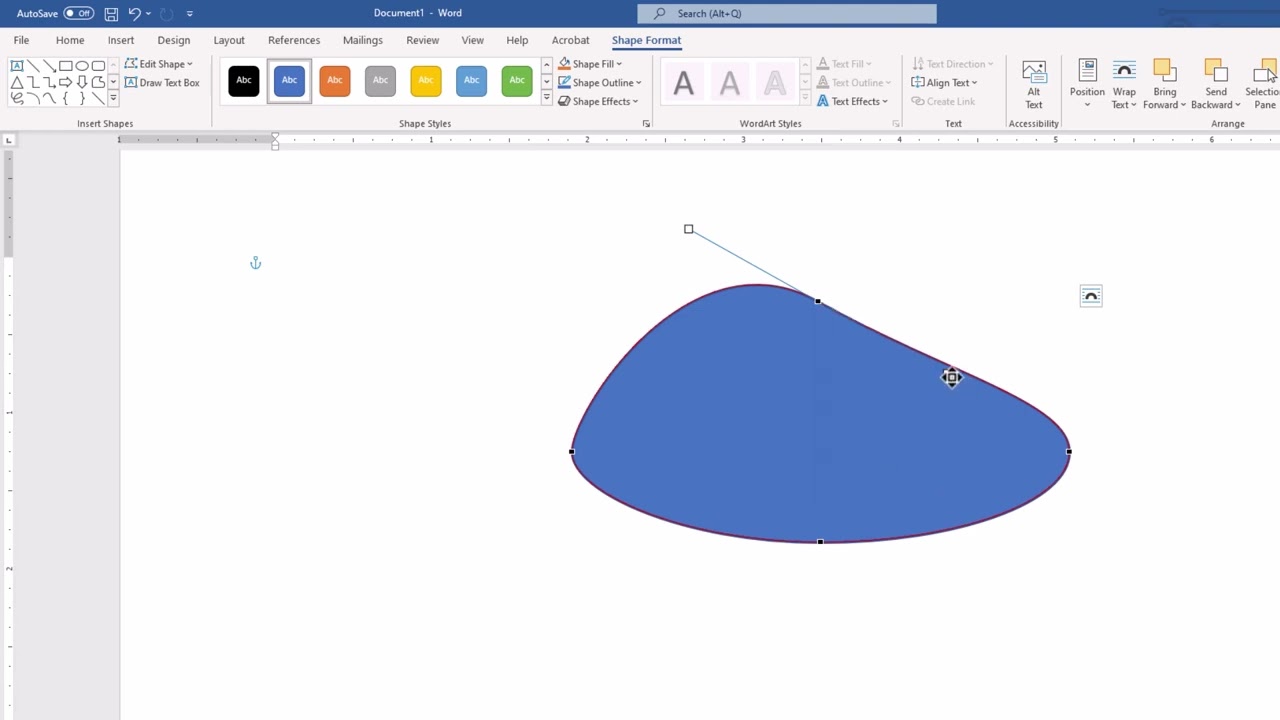Toggle the AutoSave switch
Viewport: 1280px width, 720px height.
coord(78,14)
